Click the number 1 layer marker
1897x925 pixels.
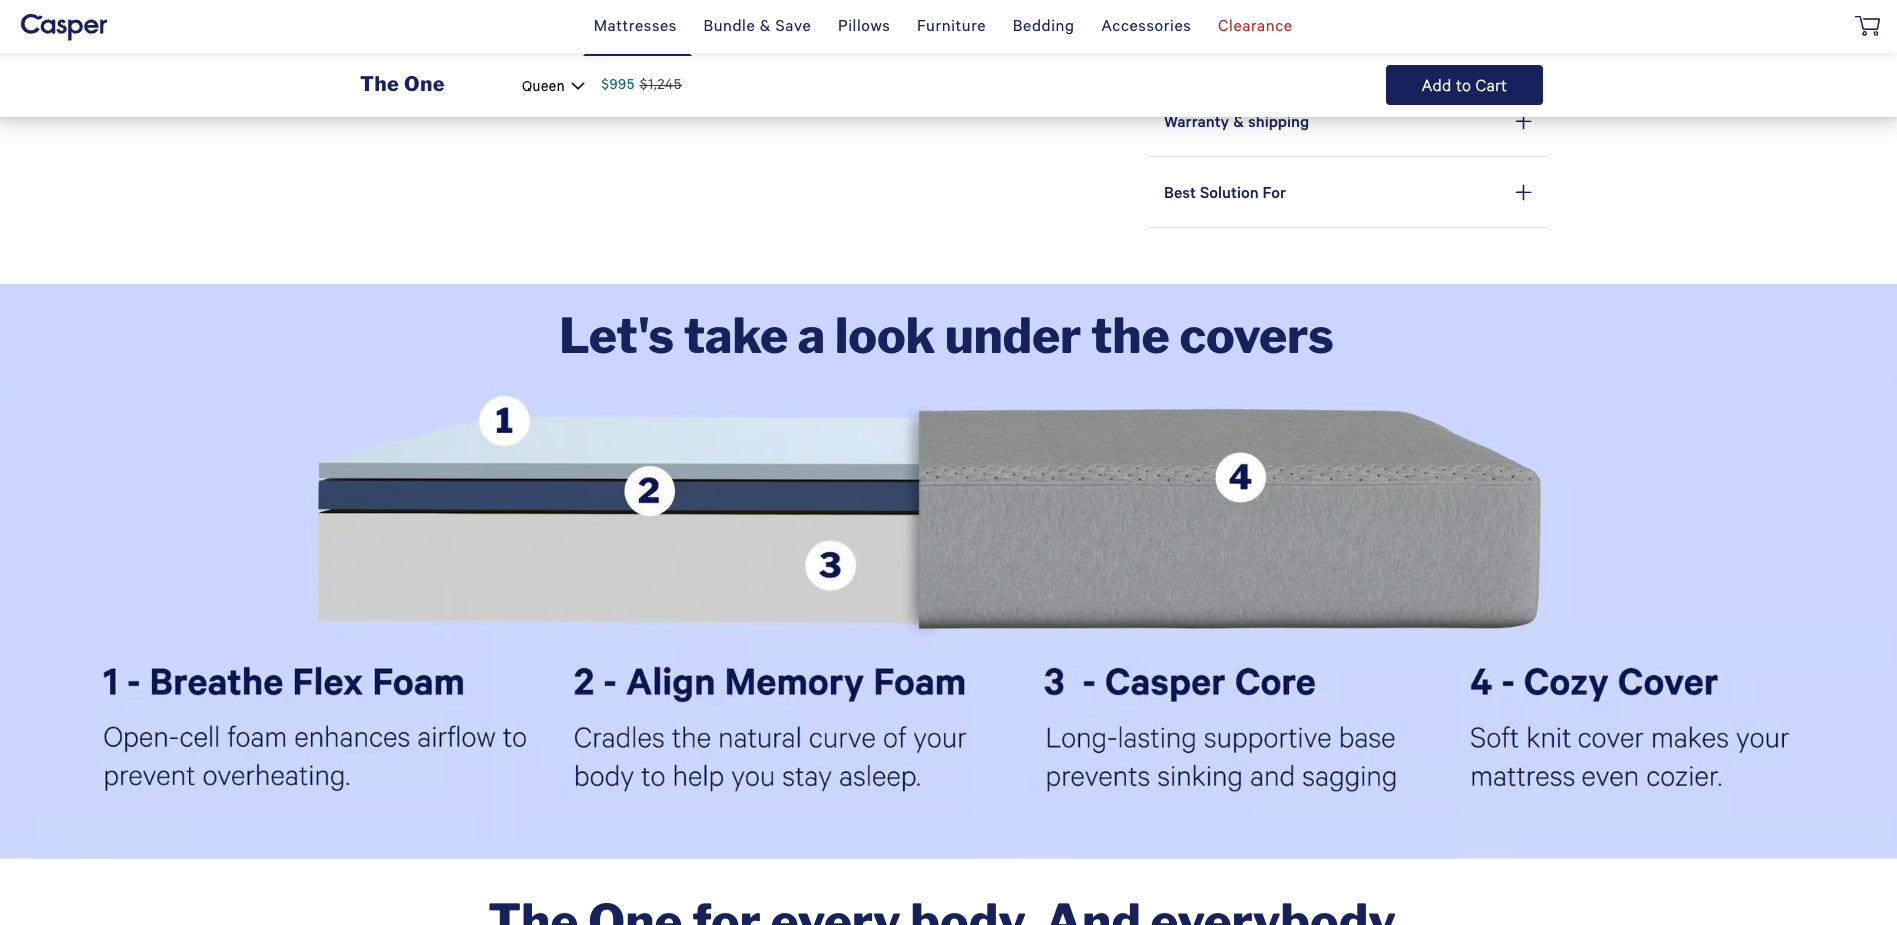pyautogui.click(x=504, y=421)
